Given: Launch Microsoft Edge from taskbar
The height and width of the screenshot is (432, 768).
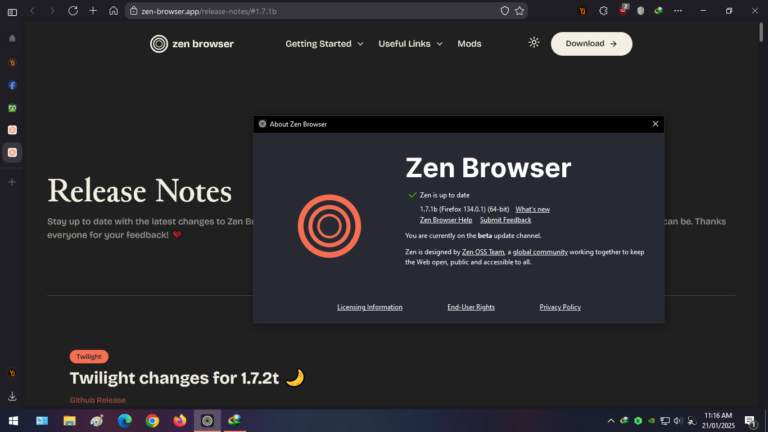Looking at the screenshot, I should [x=124, y=421].
